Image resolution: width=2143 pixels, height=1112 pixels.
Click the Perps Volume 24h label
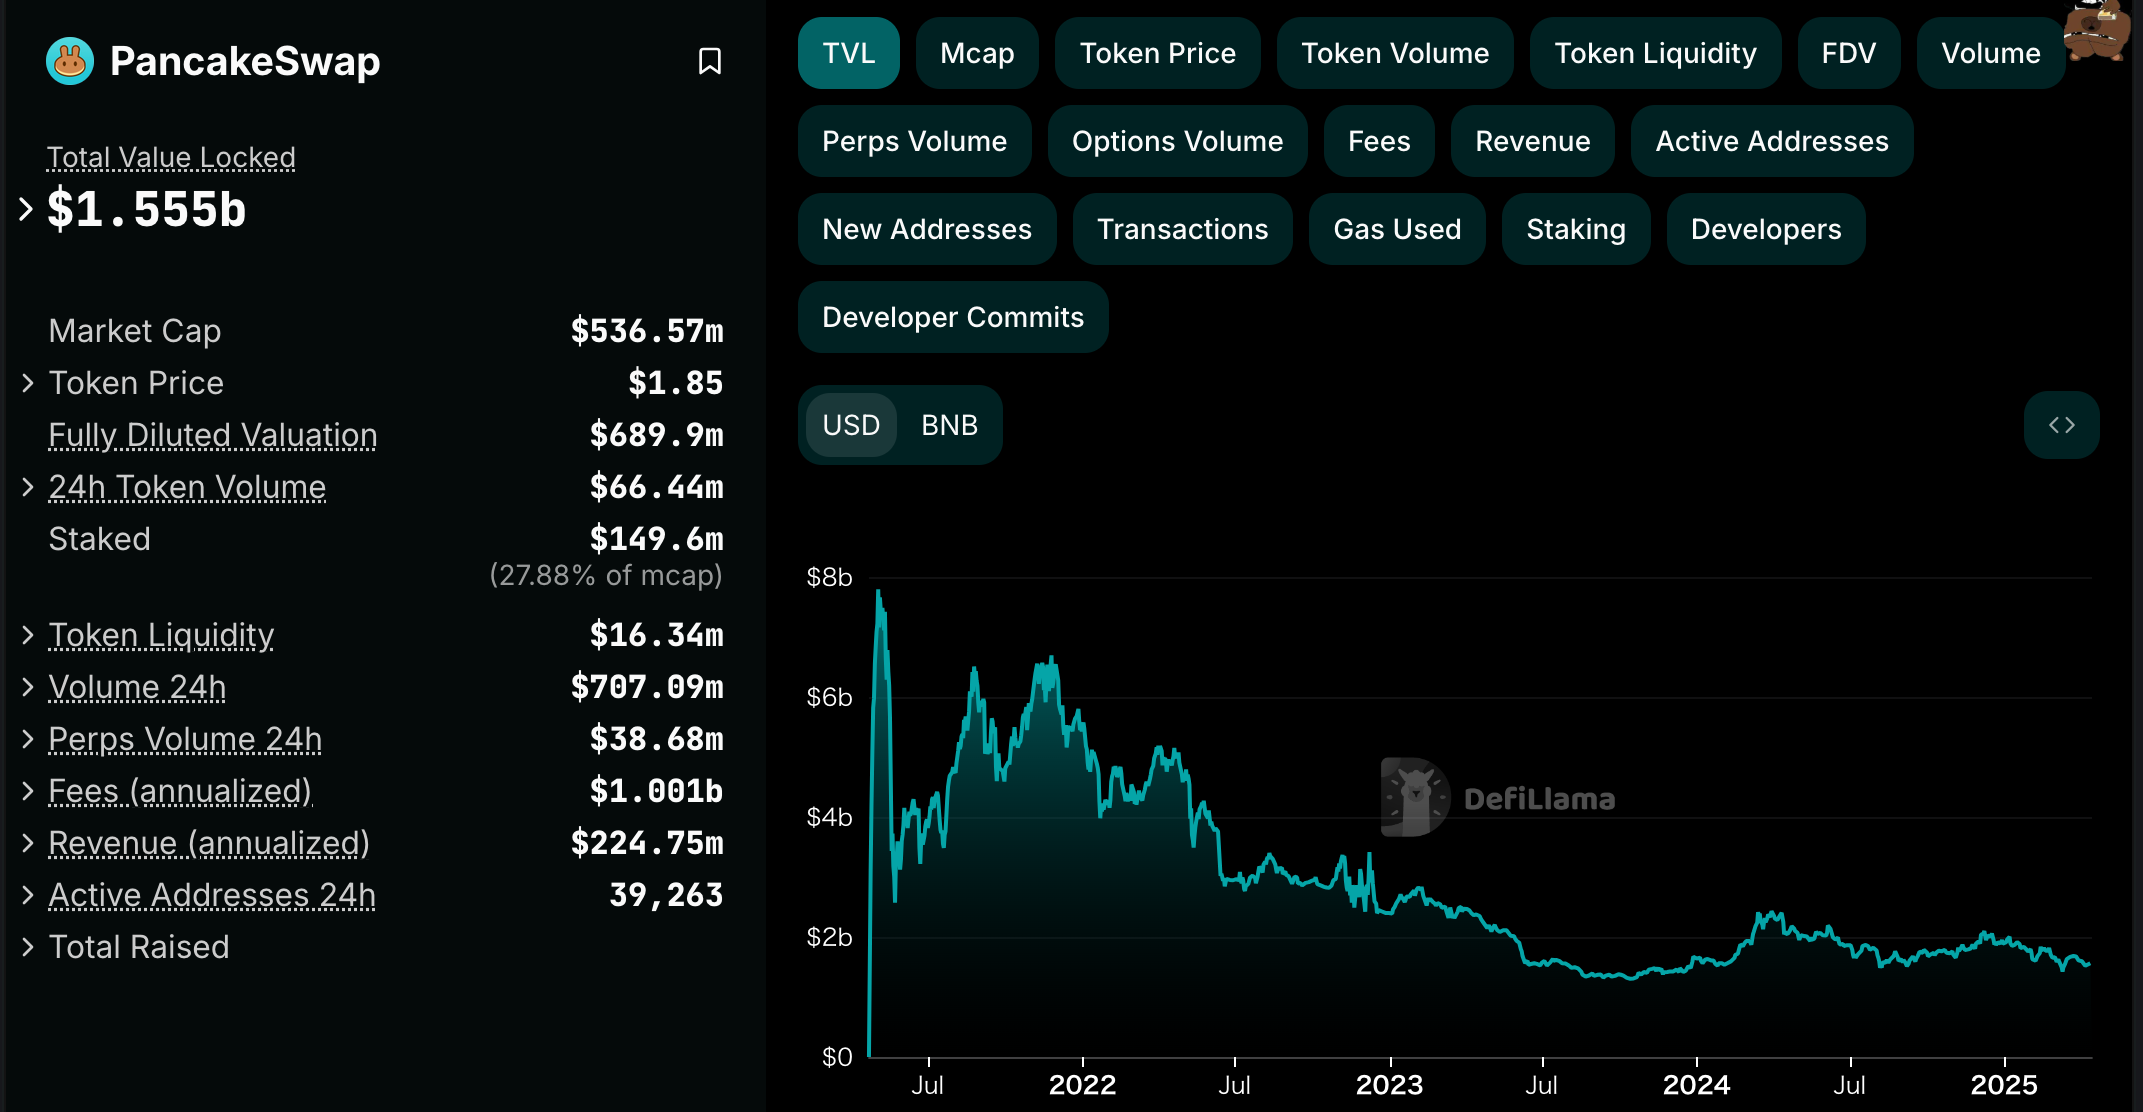(185, 739)
